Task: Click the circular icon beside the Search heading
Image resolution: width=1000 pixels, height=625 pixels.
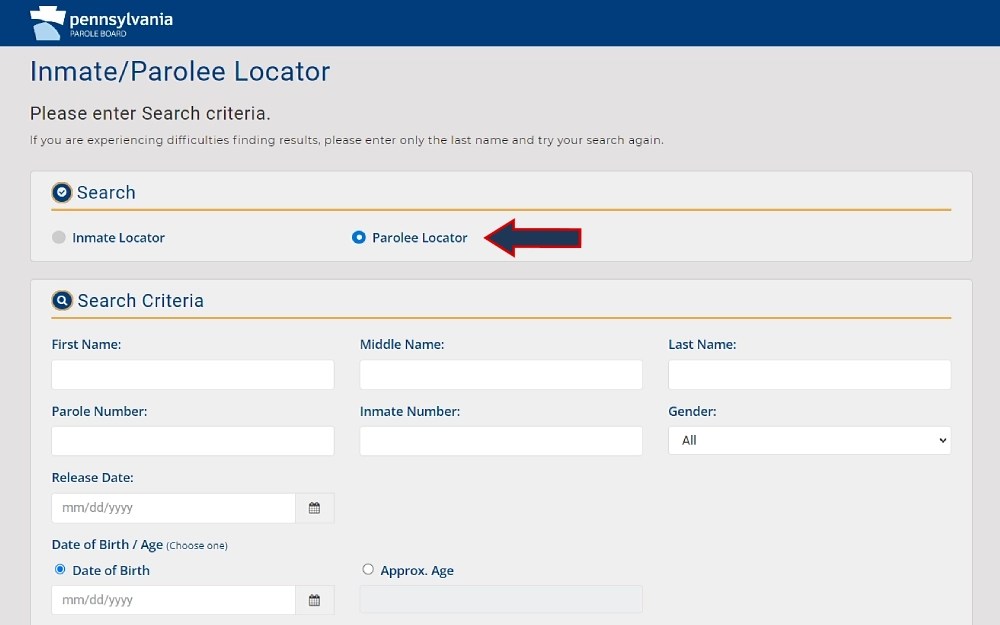Action: pyautogui.click(x=61, y=192)
